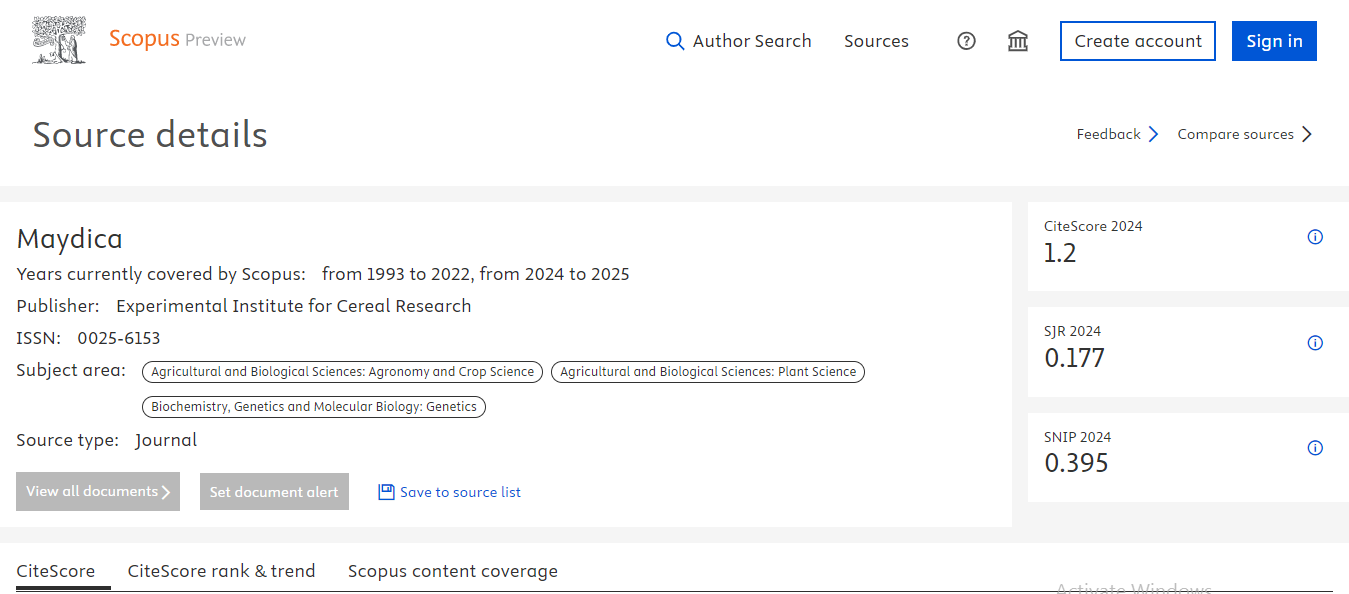
Task: Click the Author Search magnifier icon
Action: (x=675, y=41)
